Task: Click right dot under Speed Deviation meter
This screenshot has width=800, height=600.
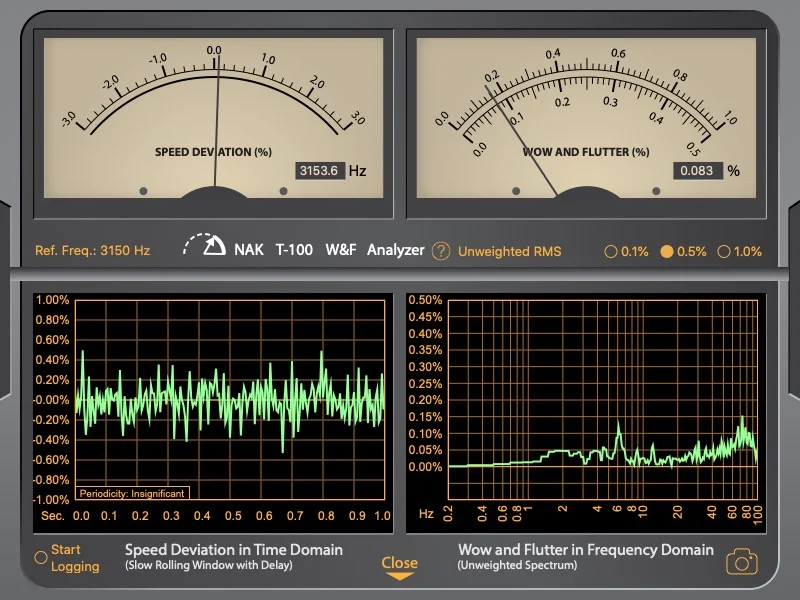Action: pos(281,190)
